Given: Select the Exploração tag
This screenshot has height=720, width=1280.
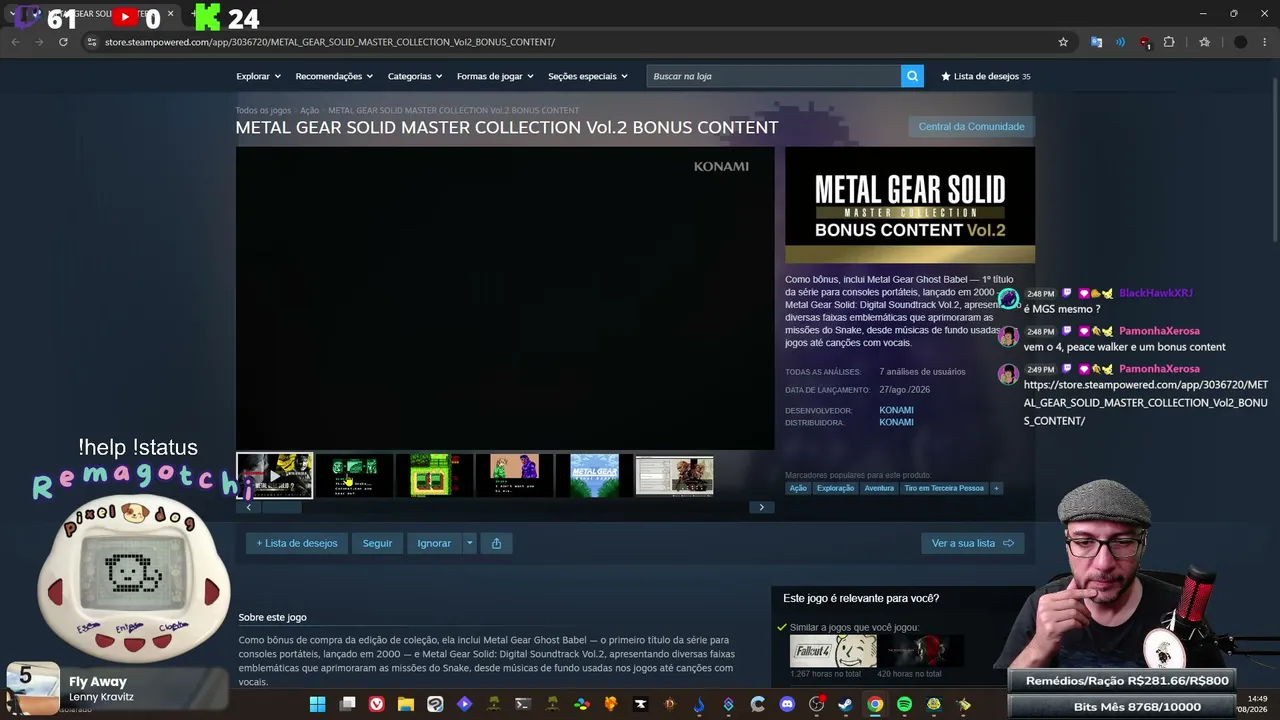Looking at the screenshot, I should click(835, 488).
